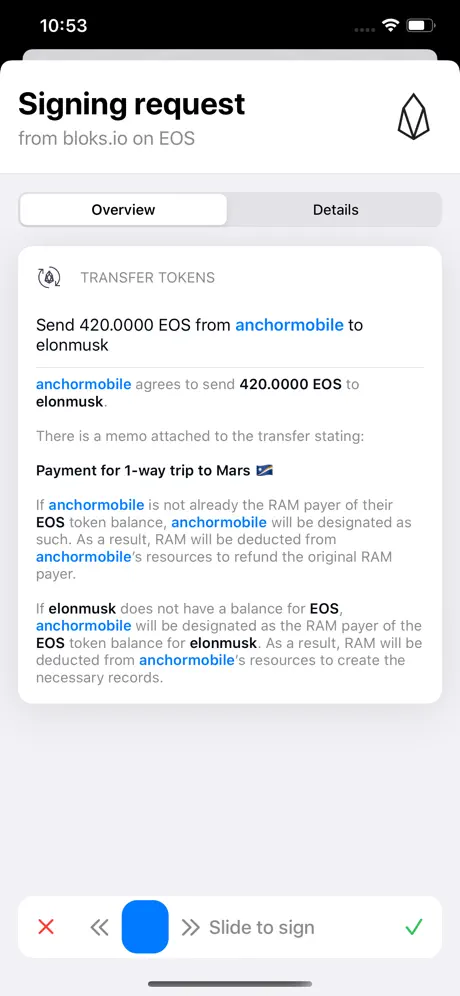Screen dimensions: 460x996
Task: Tap the blue slide-to-sign handle
Action: point(145,927)
